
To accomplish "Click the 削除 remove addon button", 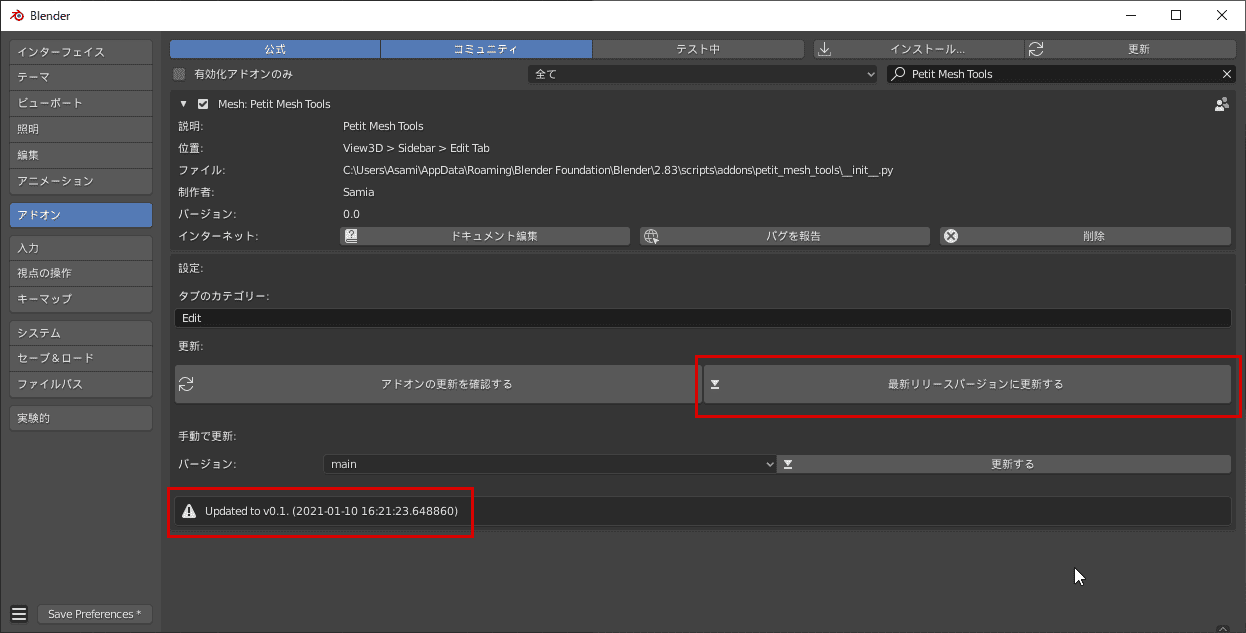I will [x=1085, y=236].
